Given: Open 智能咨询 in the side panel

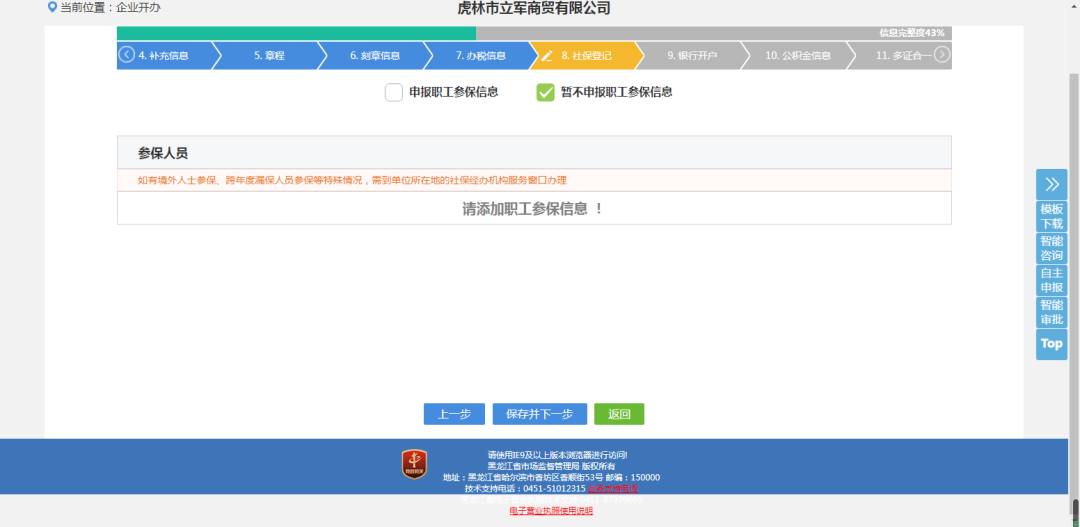Looking at the screenshot, I should pyautogui.click(x=1051, y=248).
